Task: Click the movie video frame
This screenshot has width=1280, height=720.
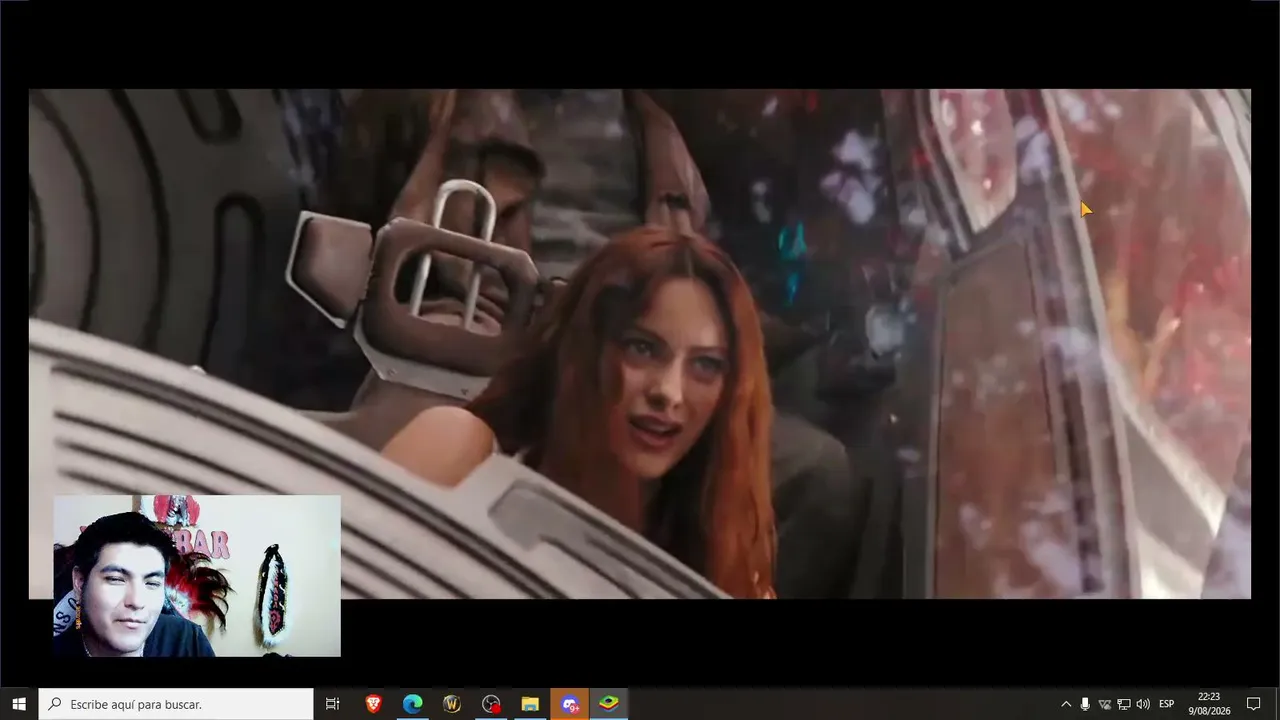Action: click(640, 344)
